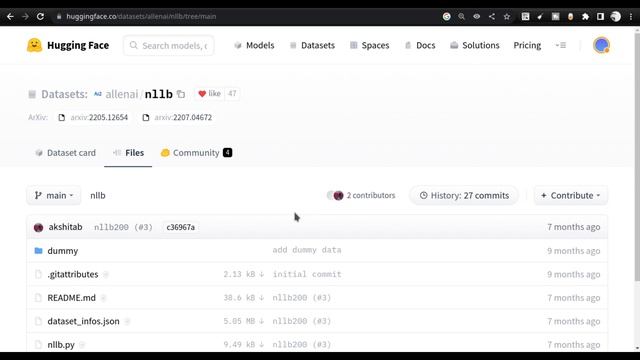Reload the page with the refresh icon
Viewport: 640px width, 360px height.
coord(40,16)
